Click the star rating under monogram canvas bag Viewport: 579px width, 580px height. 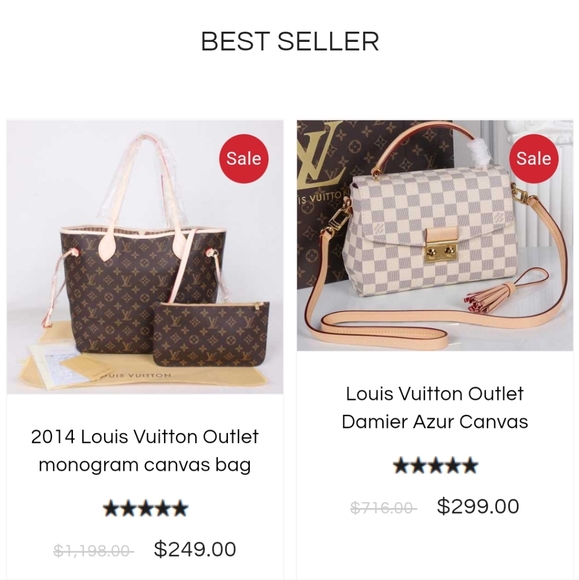click(145, 508)
